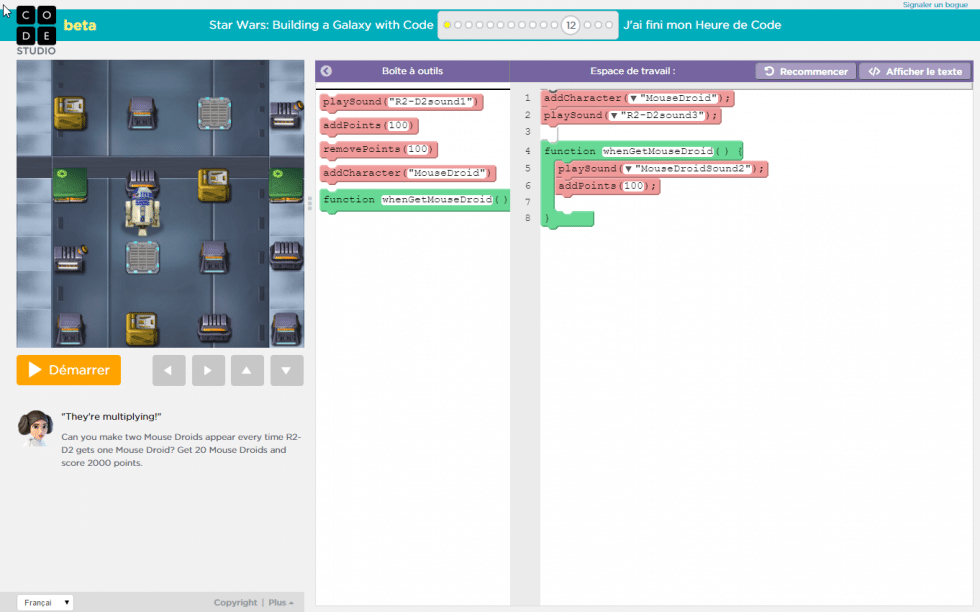This screenshot has width=980, height=612.
Task: Click J'ai fini mon Heure de Code
Action: pyautogui.click(x=702, y=25)
